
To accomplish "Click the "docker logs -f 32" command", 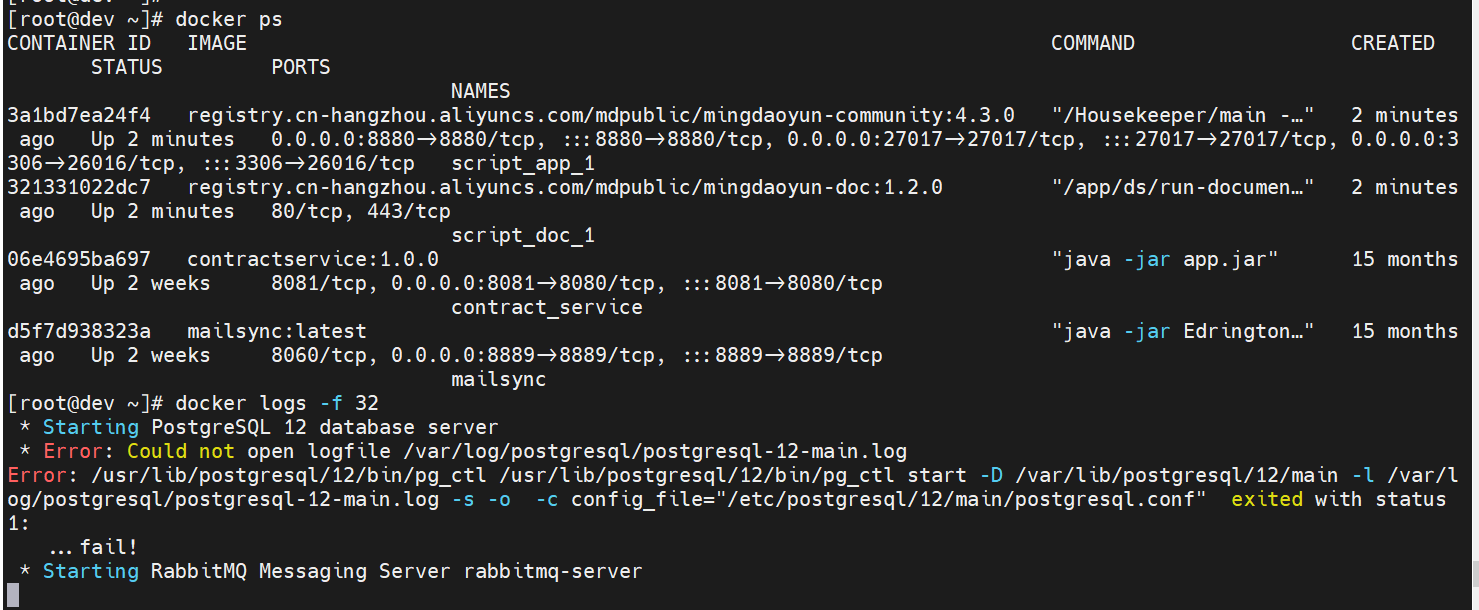I will point(277,403).
